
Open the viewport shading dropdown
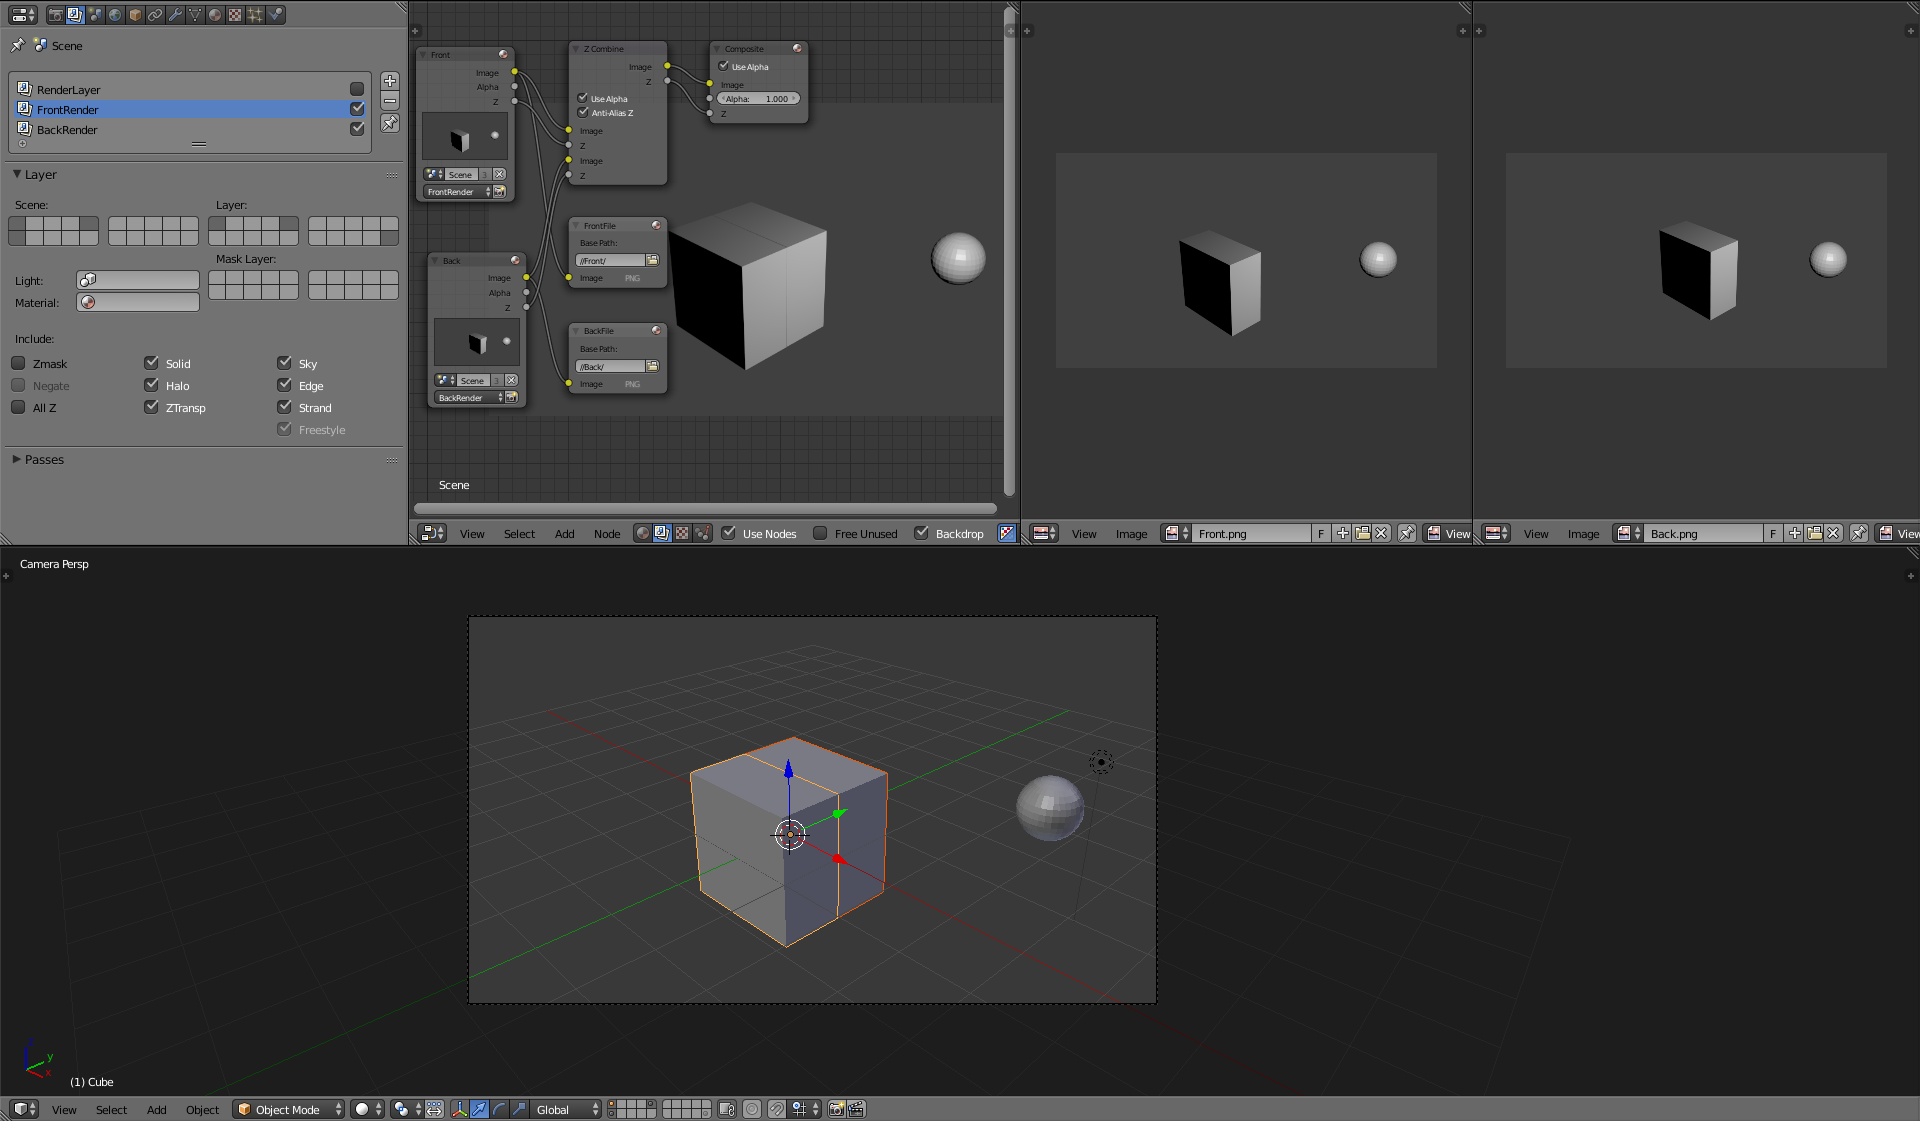(x=367, y=1109)
